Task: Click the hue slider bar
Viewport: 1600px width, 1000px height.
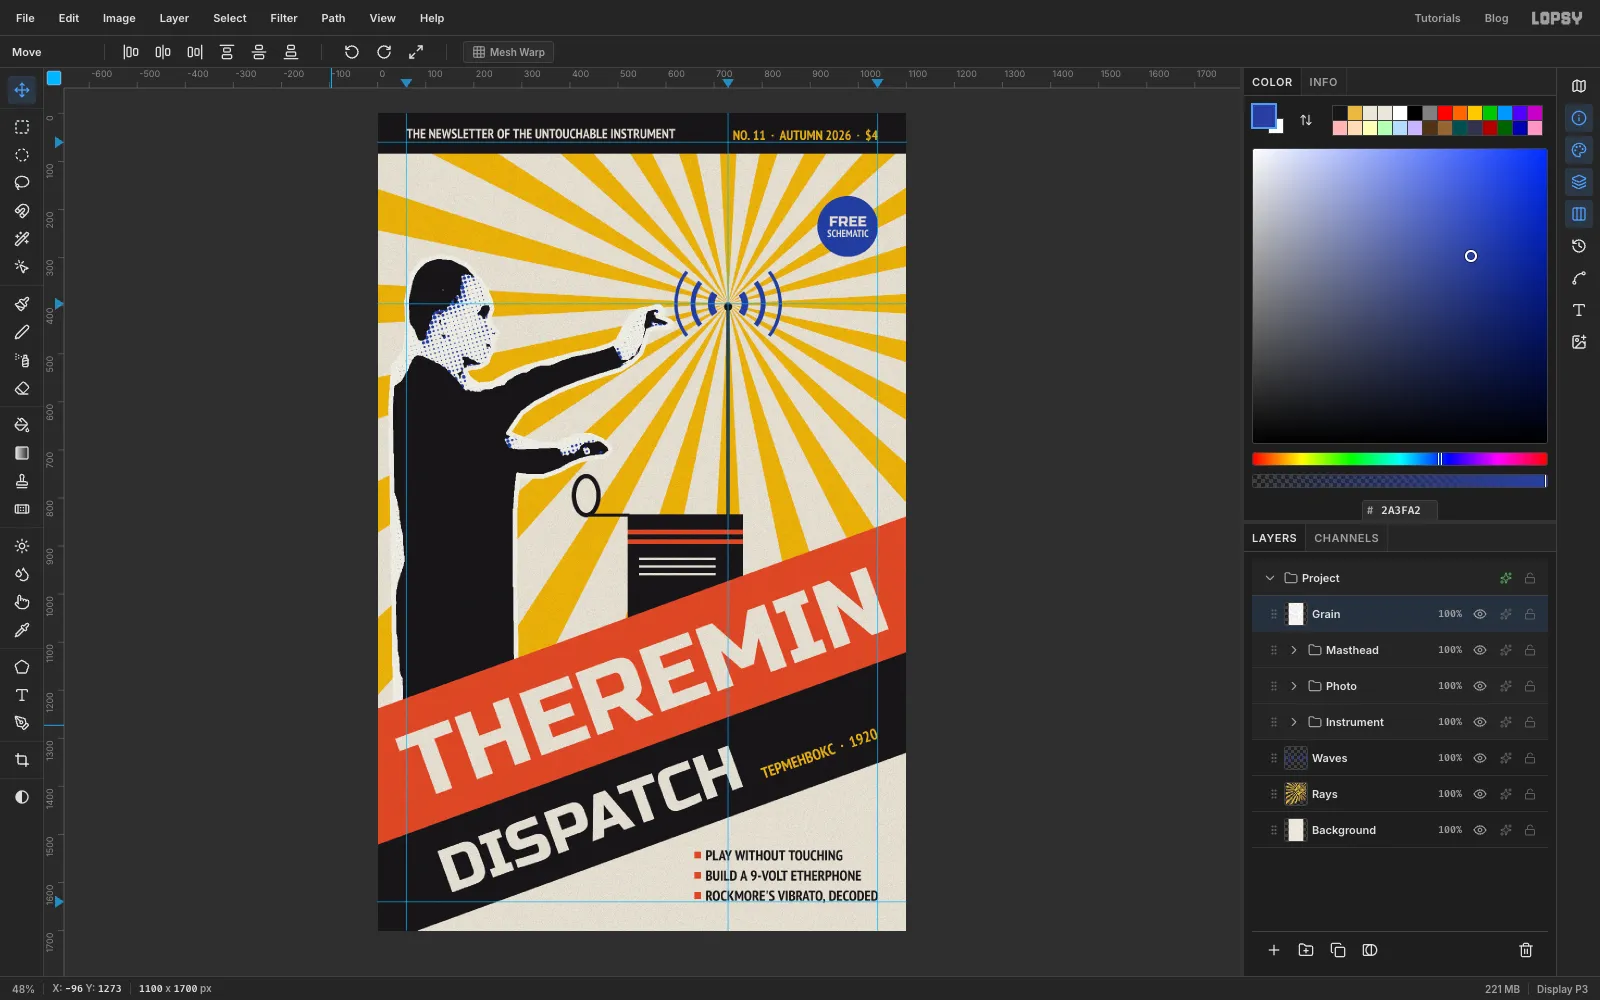Action: point(1400,459)
